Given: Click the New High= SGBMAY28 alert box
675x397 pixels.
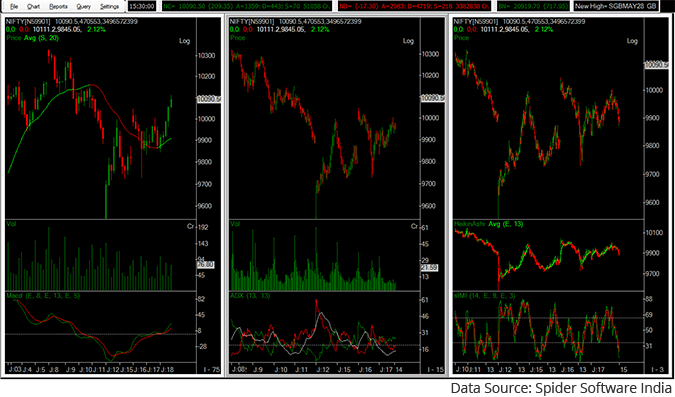Looking at the screenshot, I should tap(616, 6).
